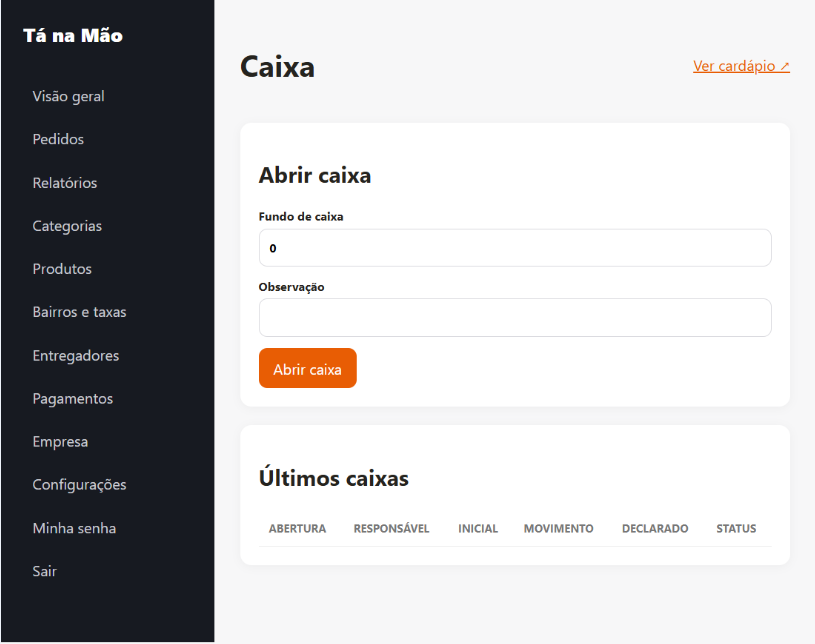
Task: Click the Observação label
Action: 292,287
